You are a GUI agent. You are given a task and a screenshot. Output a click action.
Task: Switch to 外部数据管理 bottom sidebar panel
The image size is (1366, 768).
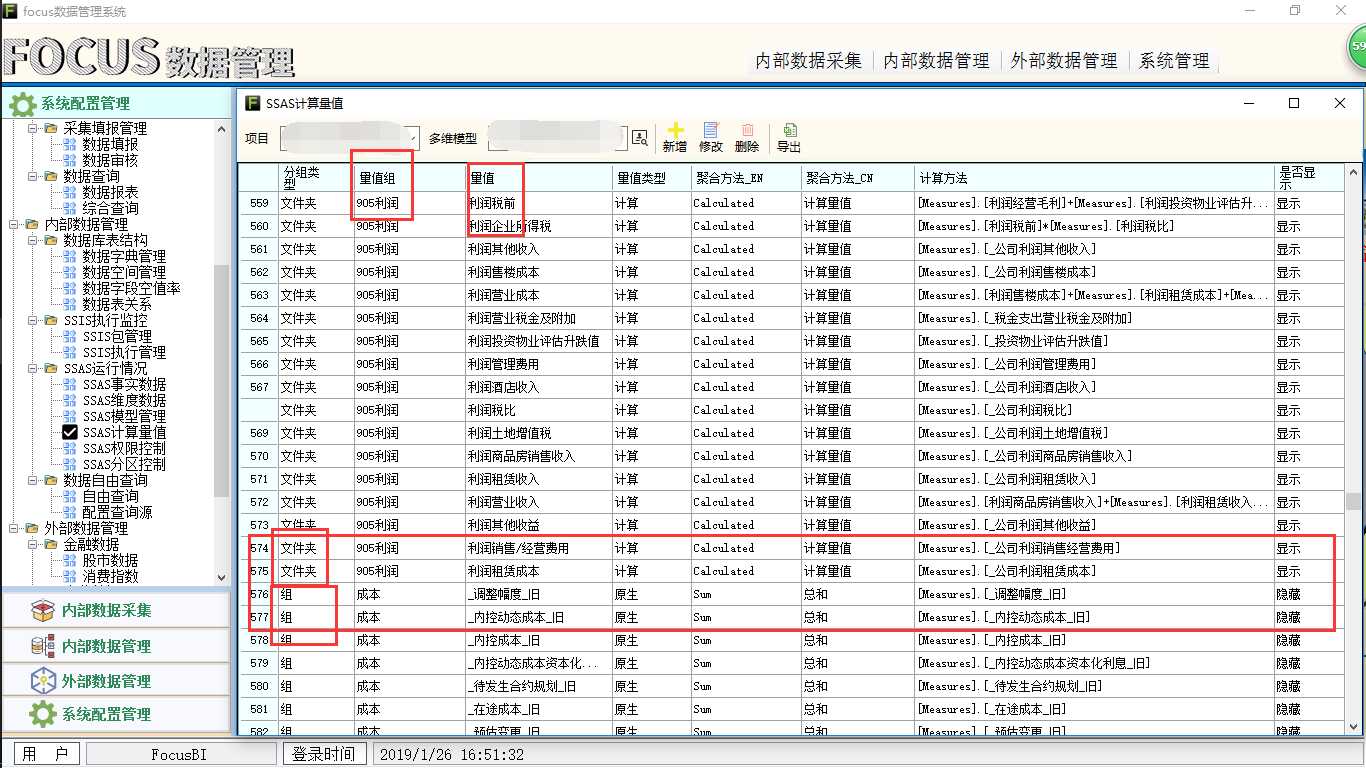(x=116, y=681)
